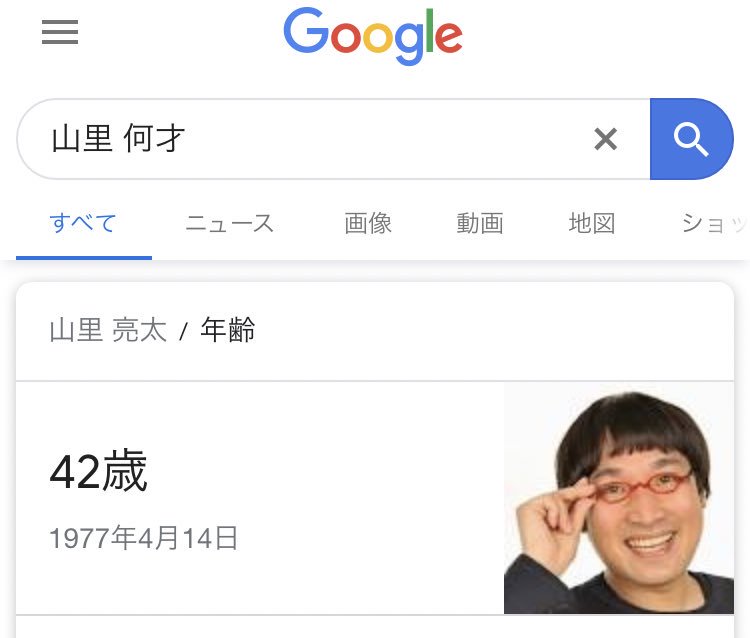Select the 42歳 age answer

pos(99,471)
